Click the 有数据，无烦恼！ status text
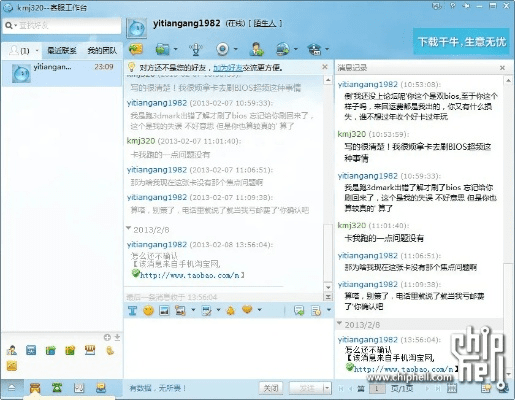The height and width of the screenshot is (400, 515). click(158, 388)
